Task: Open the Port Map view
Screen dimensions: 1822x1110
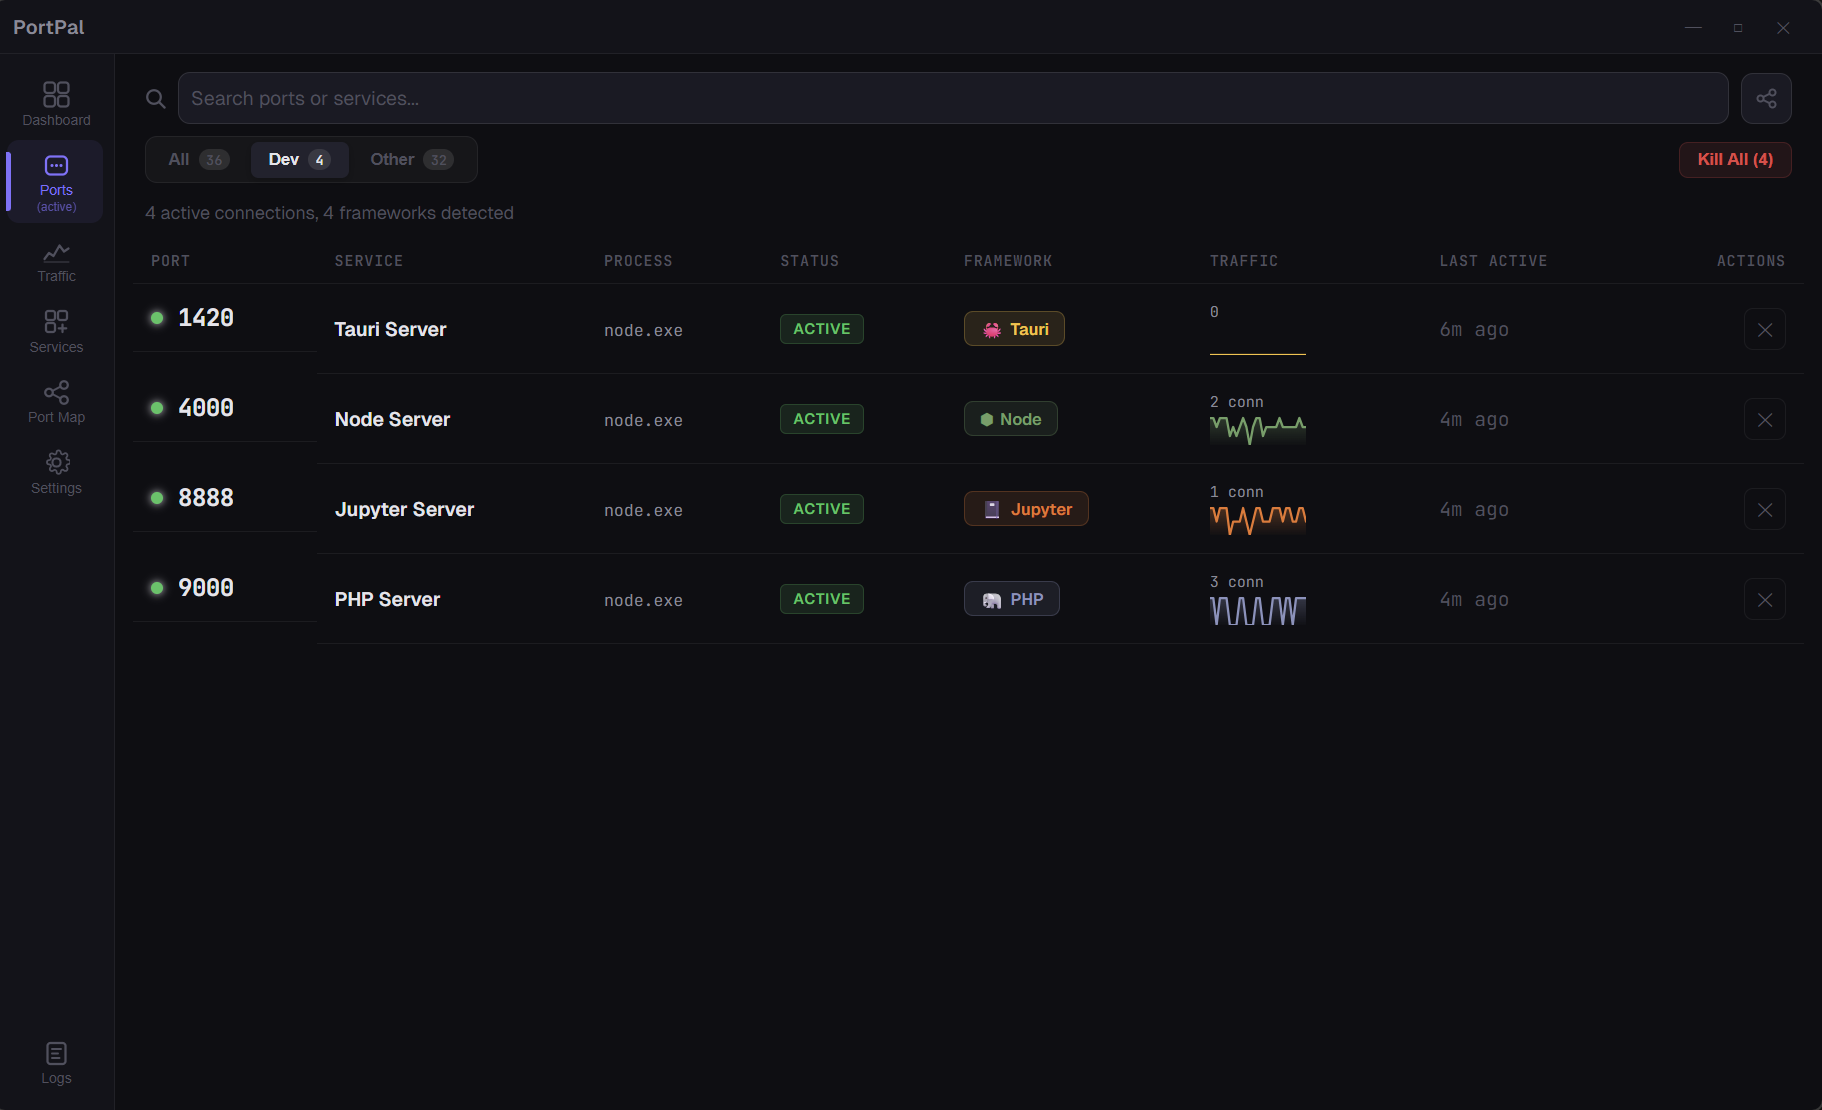Action: pyautogui.click(x=56, y=401)
